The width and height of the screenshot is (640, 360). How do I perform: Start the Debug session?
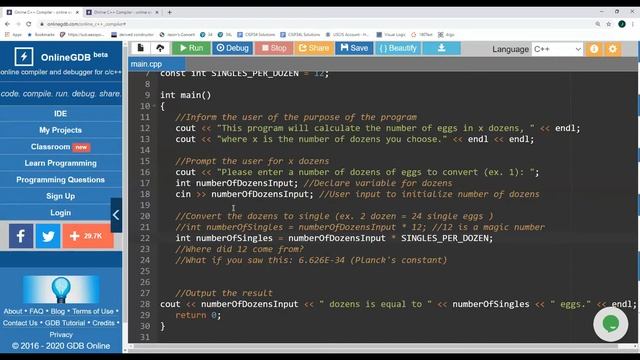coord(233,48)
